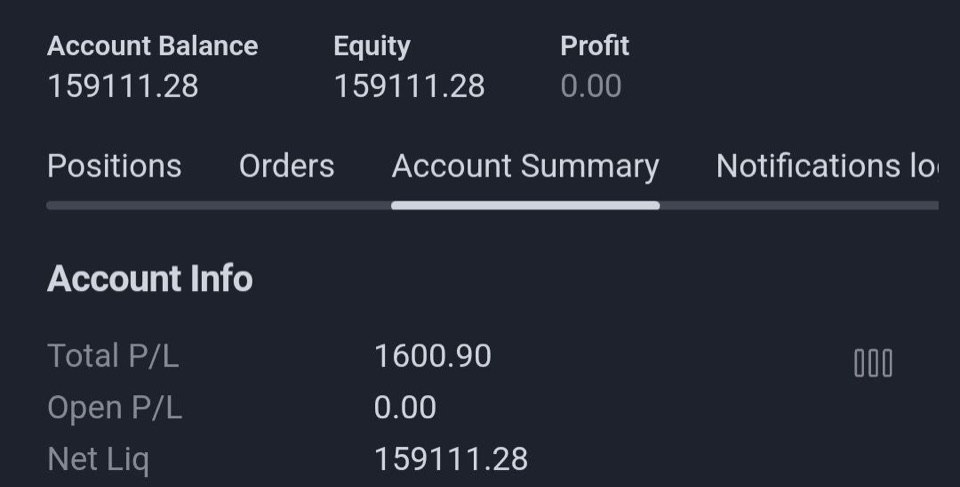Select the Account Summary tab
The height and width of the screenshot is (487, 960).
(525, 167)
